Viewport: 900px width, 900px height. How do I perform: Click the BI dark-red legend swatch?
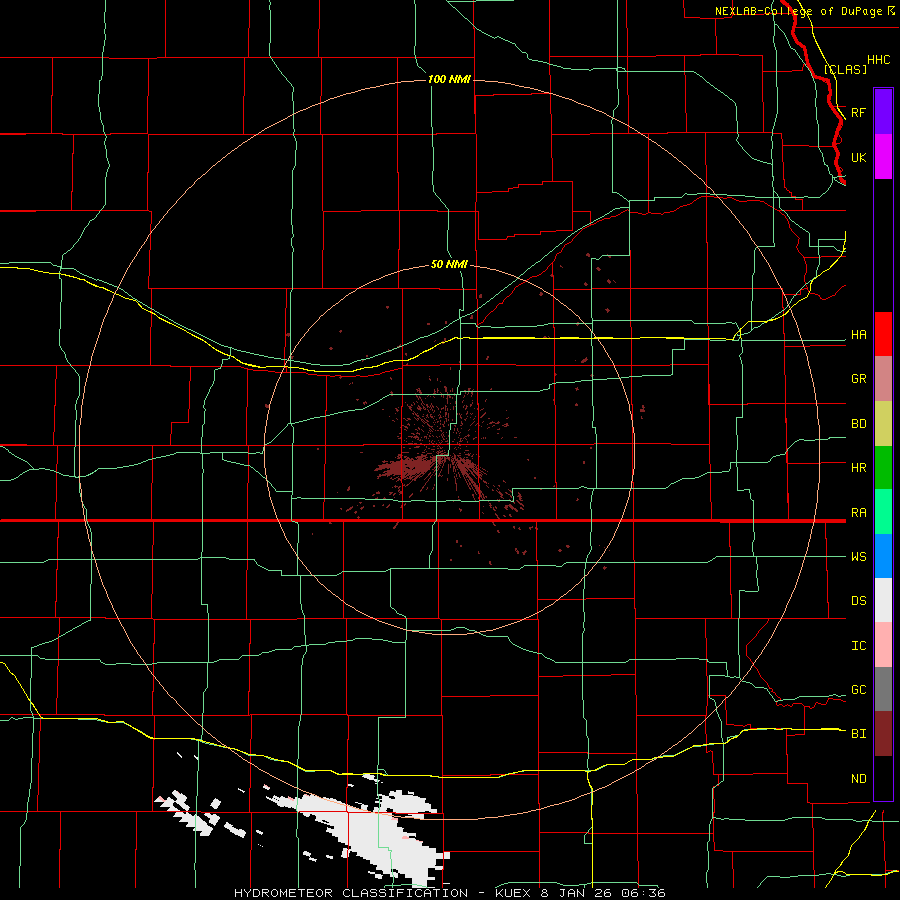[883, 734]
